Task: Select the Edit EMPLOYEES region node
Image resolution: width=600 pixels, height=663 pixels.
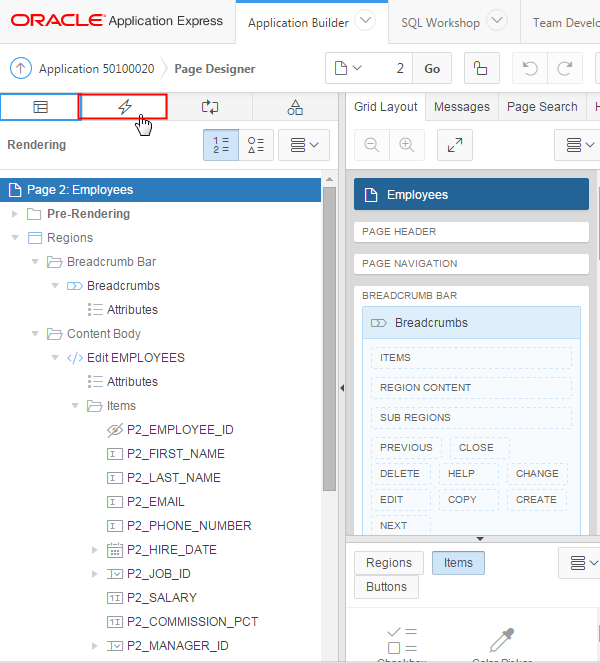Action: [x=135, y=358]
